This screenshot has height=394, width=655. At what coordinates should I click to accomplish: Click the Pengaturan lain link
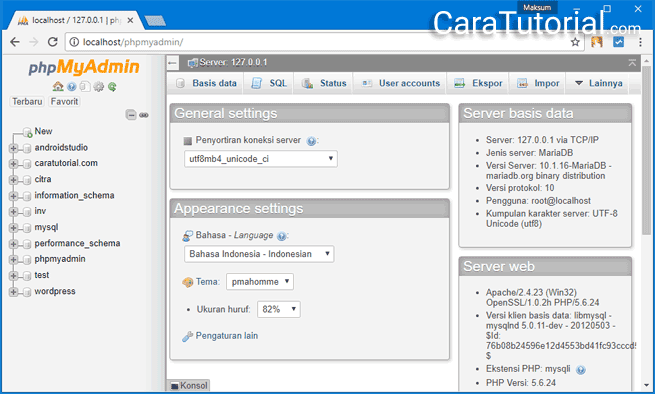coord(226,336)
